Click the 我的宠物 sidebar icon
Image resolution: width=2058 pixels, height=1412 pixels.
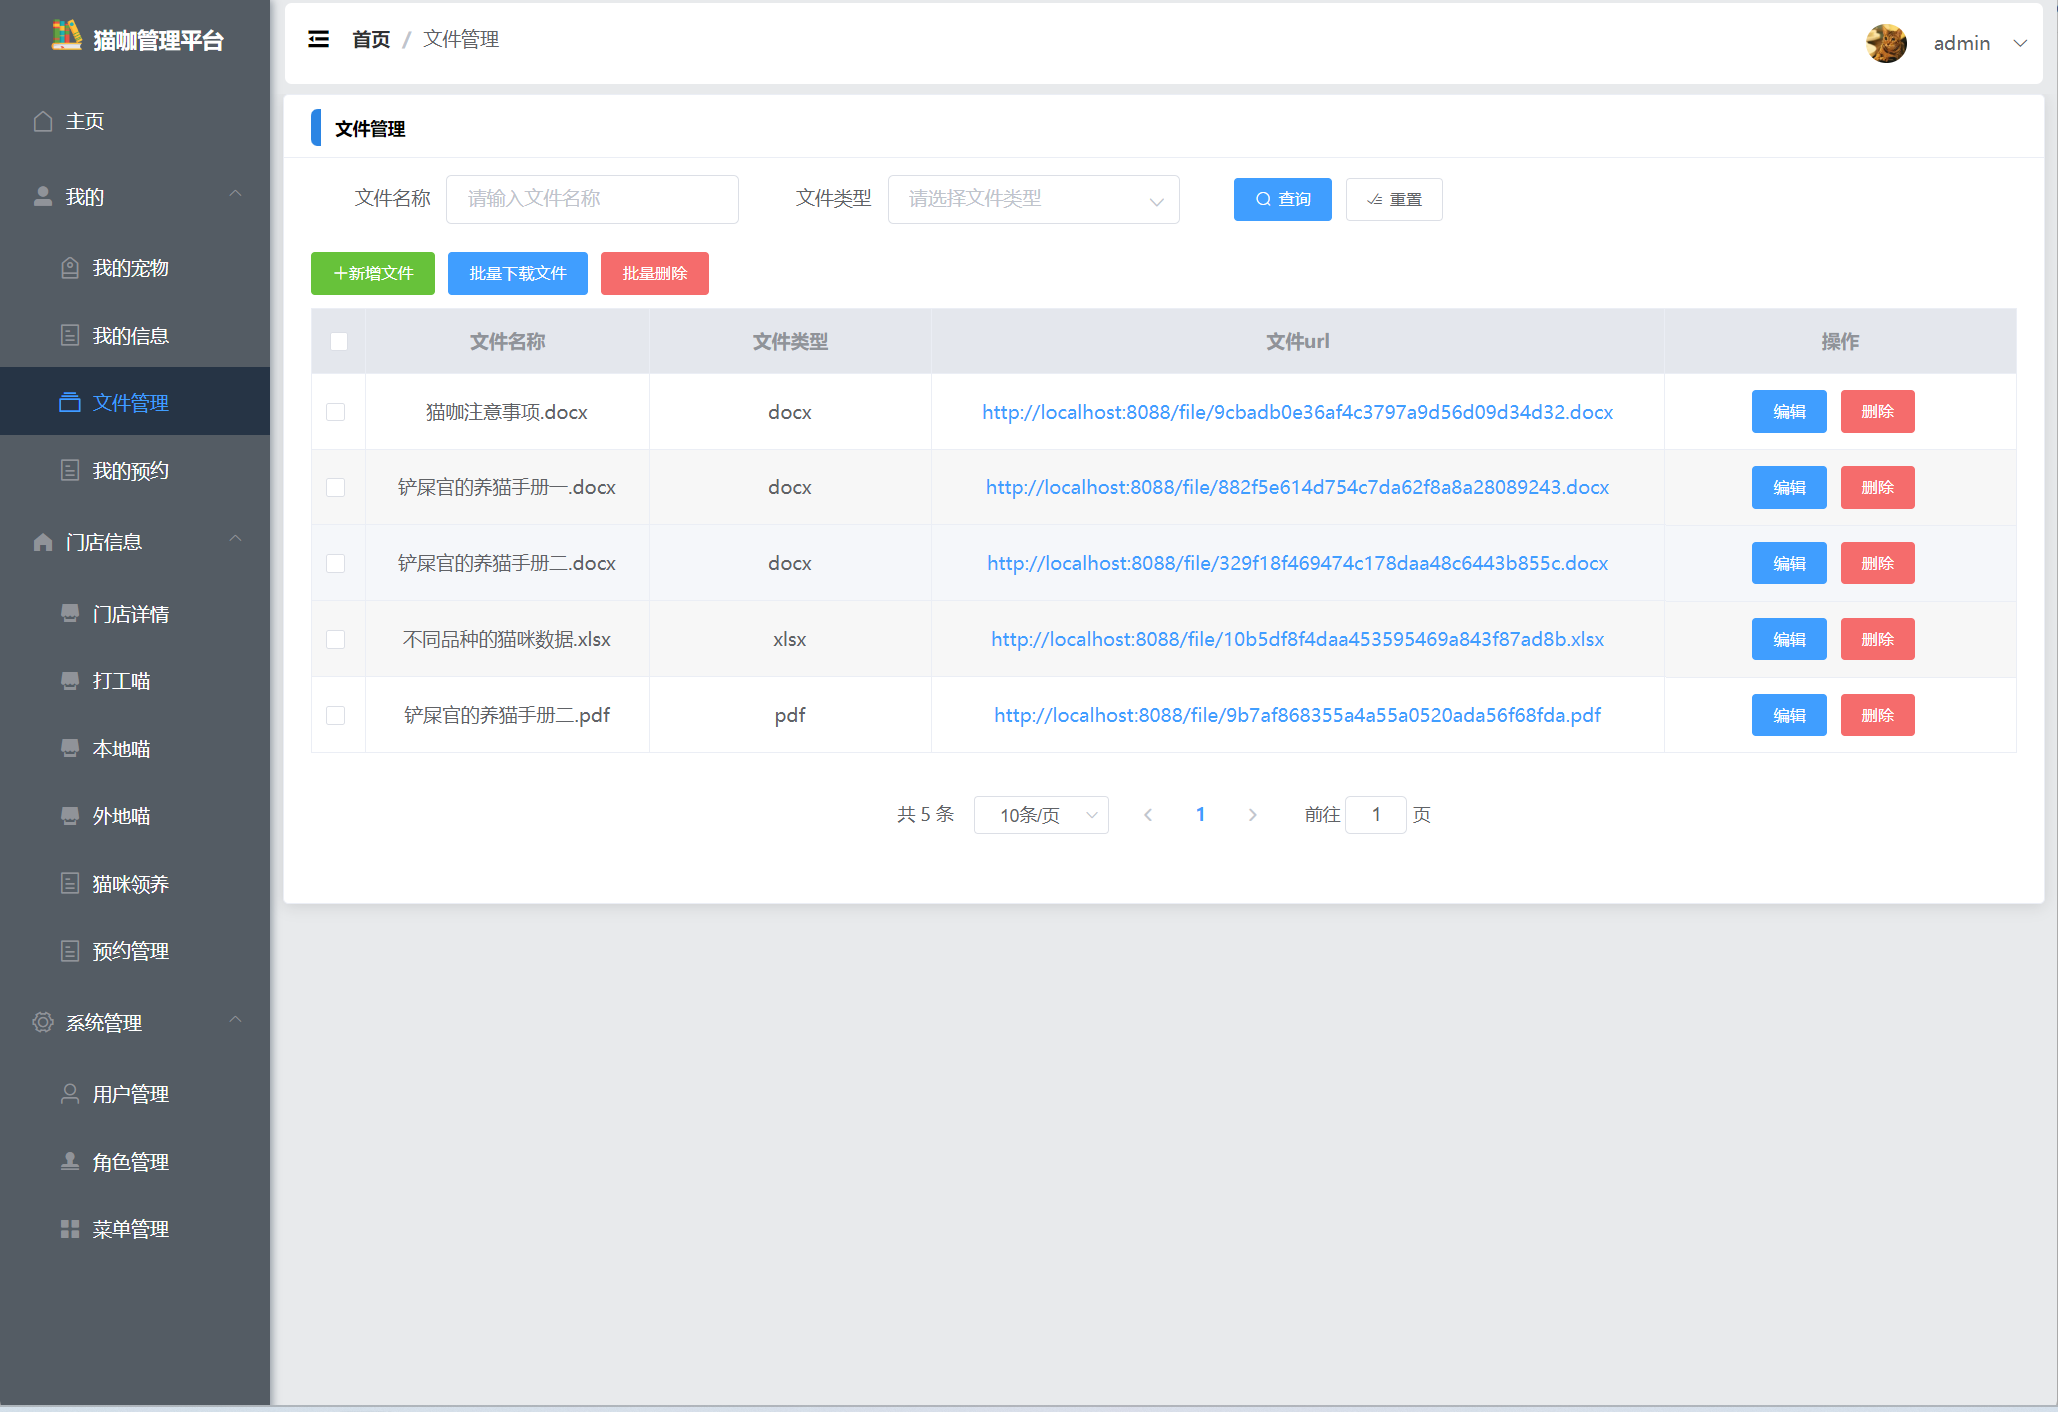click(x=70, y=268)
